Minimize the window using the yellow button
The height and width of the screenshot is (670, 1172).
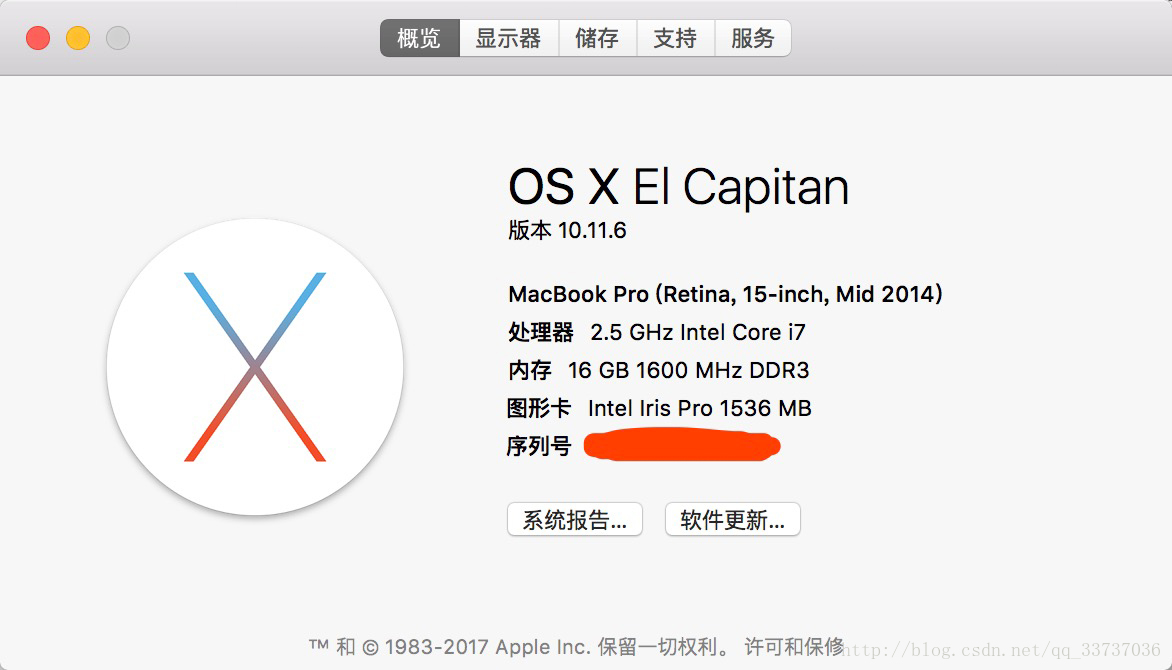pyautogui.click(x=78, y=38)
